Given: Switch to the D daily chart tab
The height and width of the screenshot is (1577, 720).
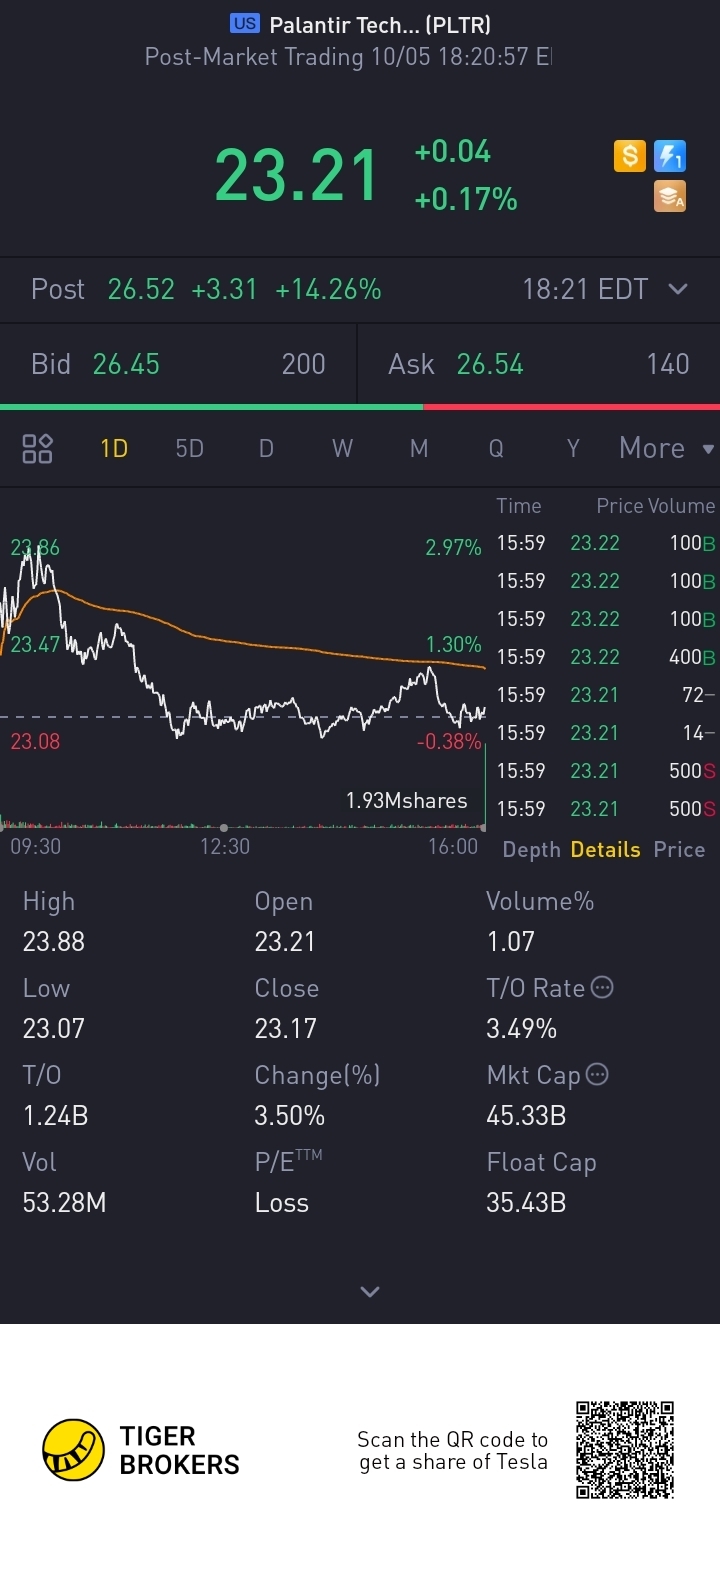Looking at the screenshot, I should tap(266, 449).
